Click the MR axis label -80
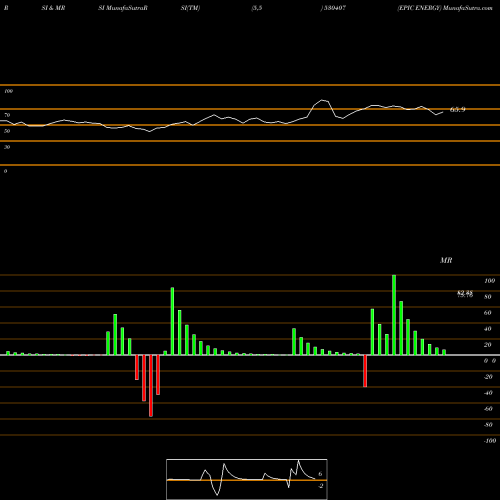This screenshot has height=500, width=500. click(488, 425)
